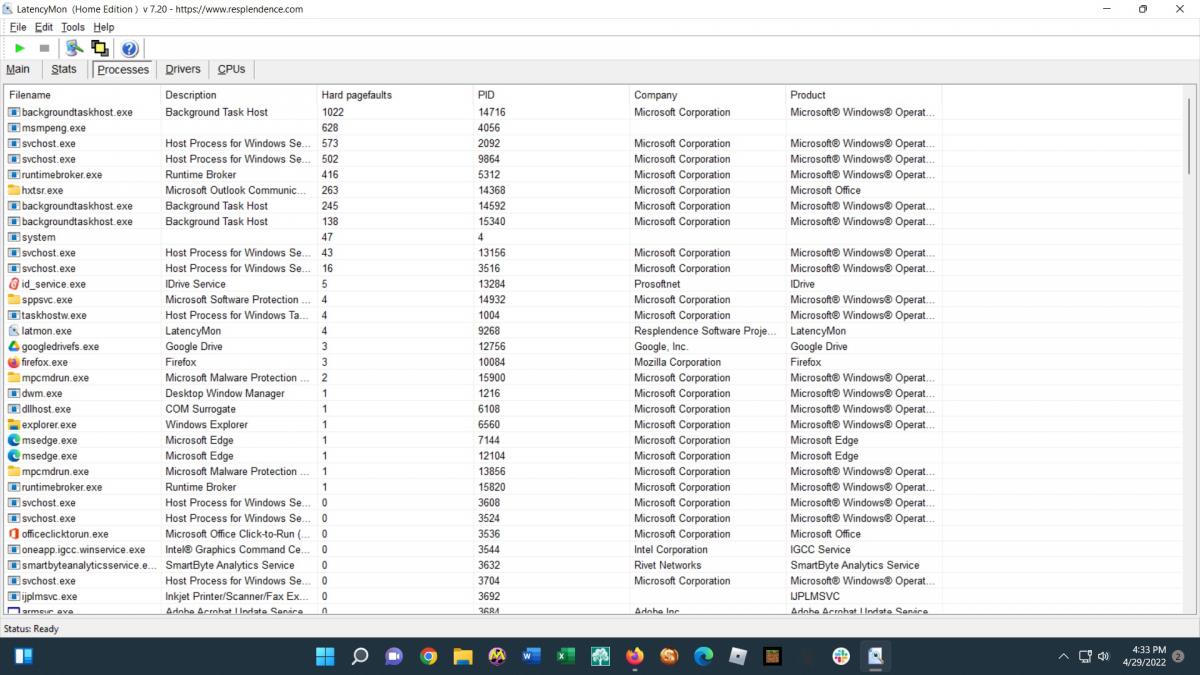
Task: Click the 'Status: Ready' status bar text
Action: 32,629
